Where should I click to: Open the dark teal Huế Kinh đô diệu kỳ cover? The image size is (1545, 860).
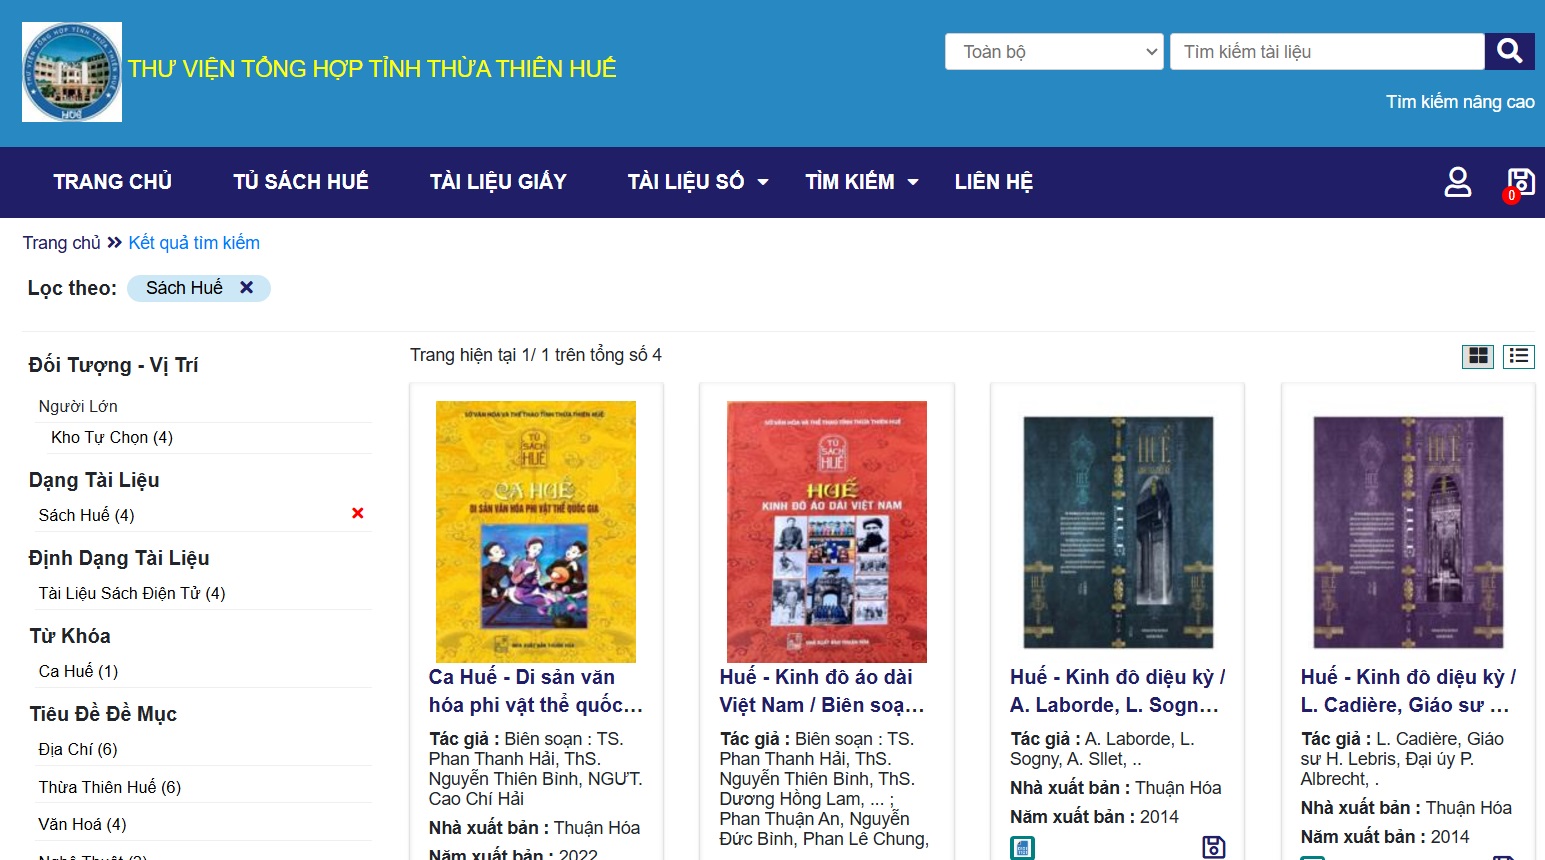click(x=1118, y=531)
